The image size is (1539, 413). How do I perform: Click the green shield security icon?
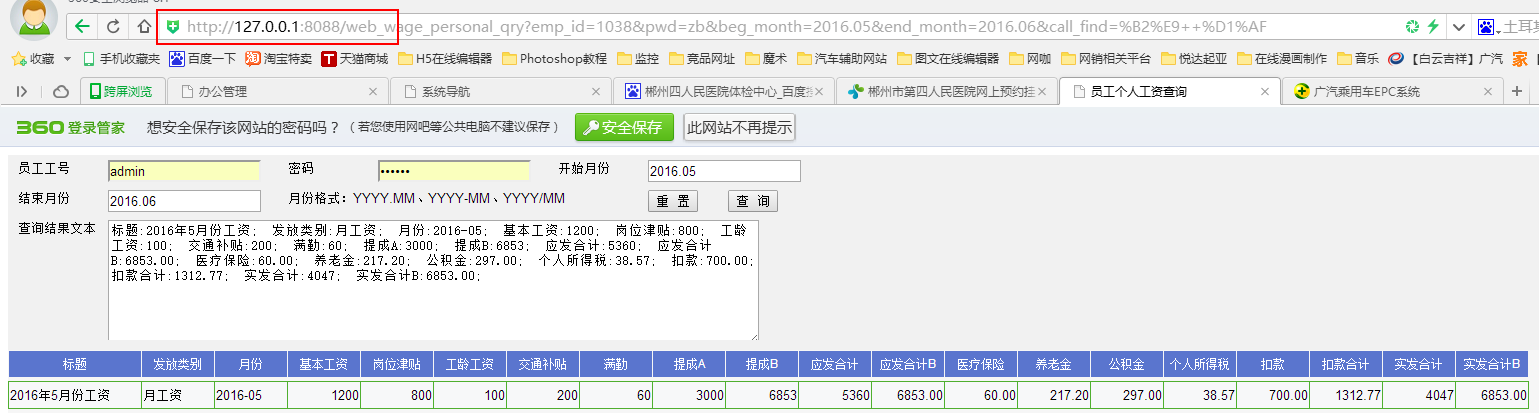point(173,26)
